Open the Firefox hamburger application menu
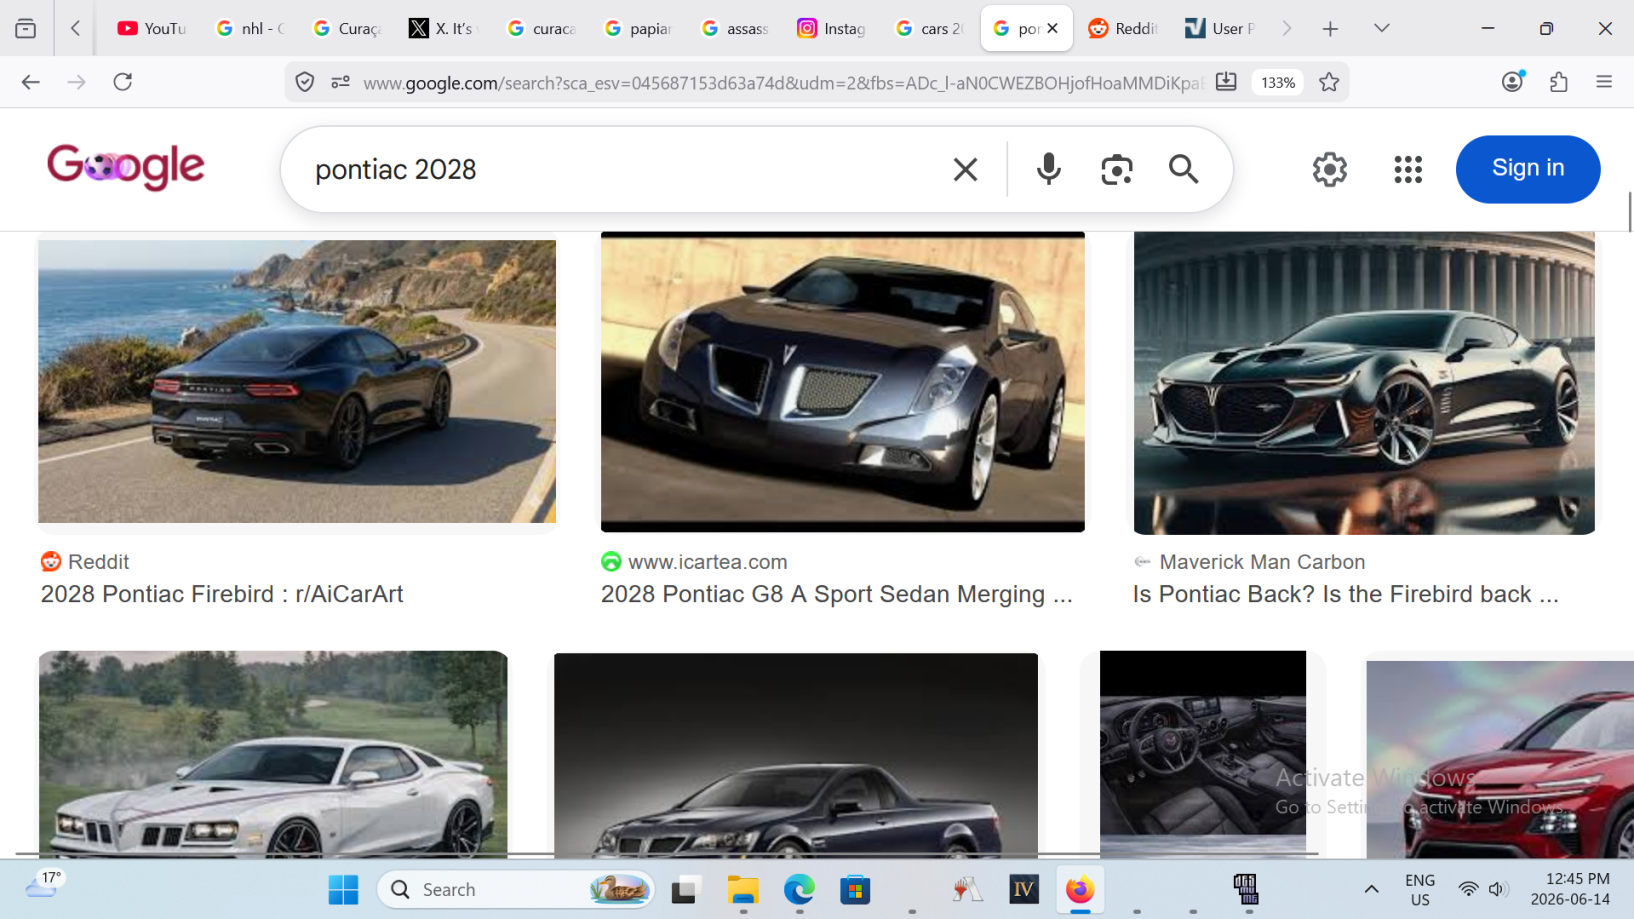The width and height of the screenshot is (1634, 919). (1604, 82)
